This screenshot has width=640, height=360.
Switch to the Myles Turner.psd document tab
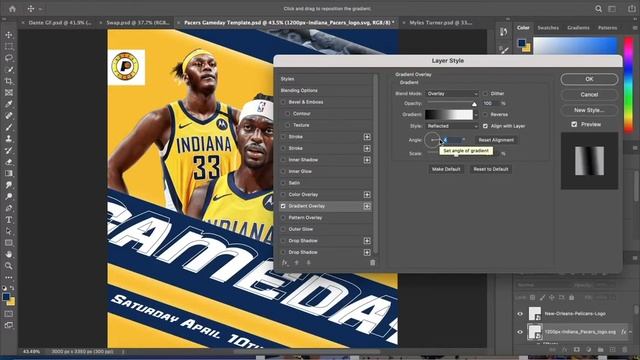[x=440, y=23]
